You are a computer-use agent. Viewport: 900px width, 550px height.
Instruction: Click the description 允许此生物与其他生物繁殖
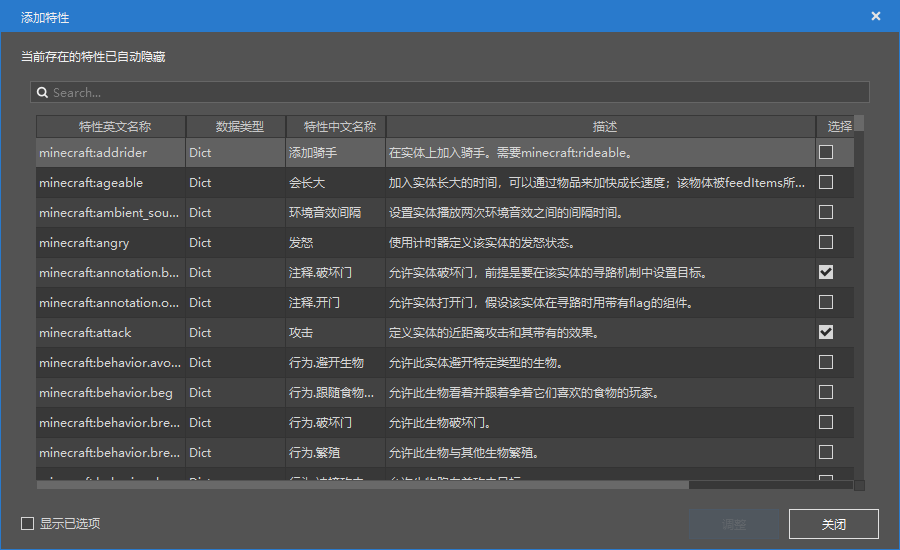[x=601, y=452]
